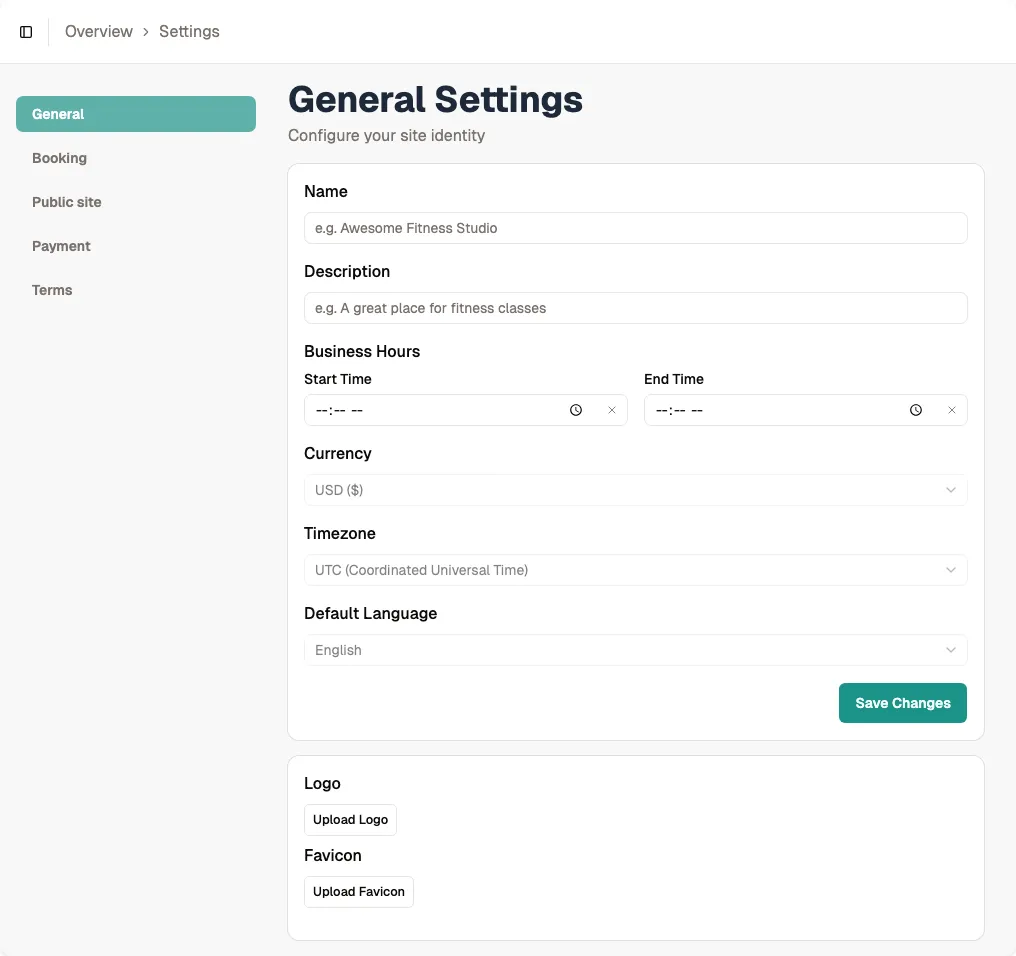The height and width of the screenshot is (956, 1016).
Task: Expand the Timezone selector
Action: click(x=636, y=570)
